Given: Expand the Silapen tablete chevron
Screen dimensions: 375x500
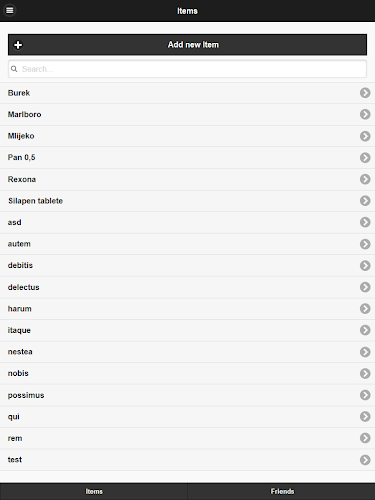Looking at the screenshot, I should (x=365, y=201).
